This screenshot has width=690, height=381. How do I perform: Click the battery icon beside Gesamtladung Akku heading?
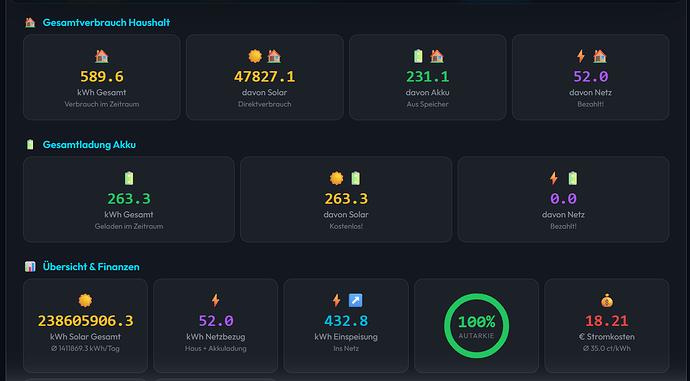coord(30,144)
